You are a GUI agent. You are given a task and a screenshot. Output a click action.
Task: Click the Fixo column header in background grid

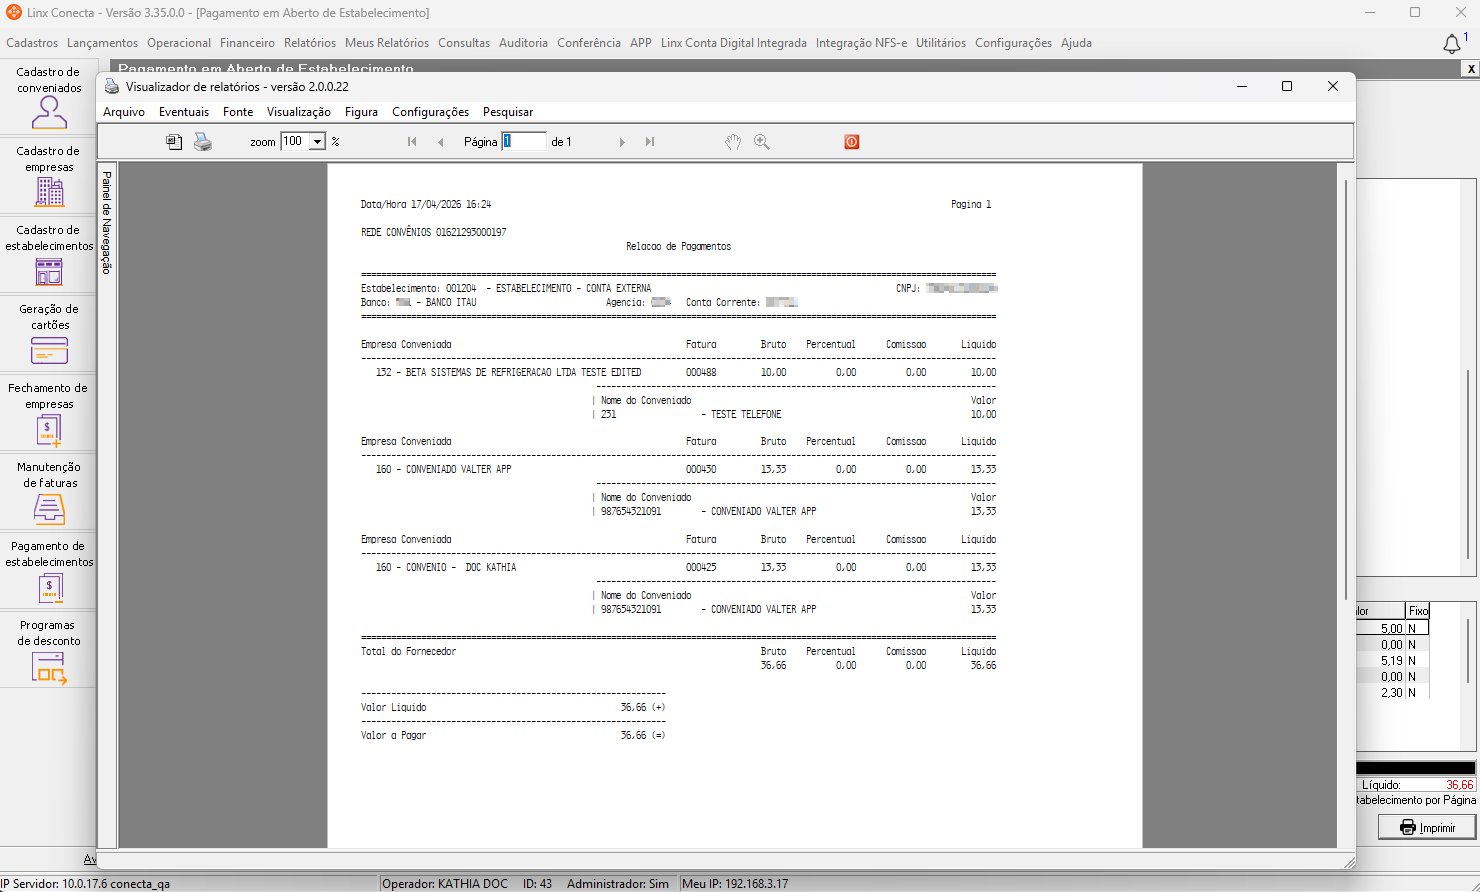(1418, 611)
